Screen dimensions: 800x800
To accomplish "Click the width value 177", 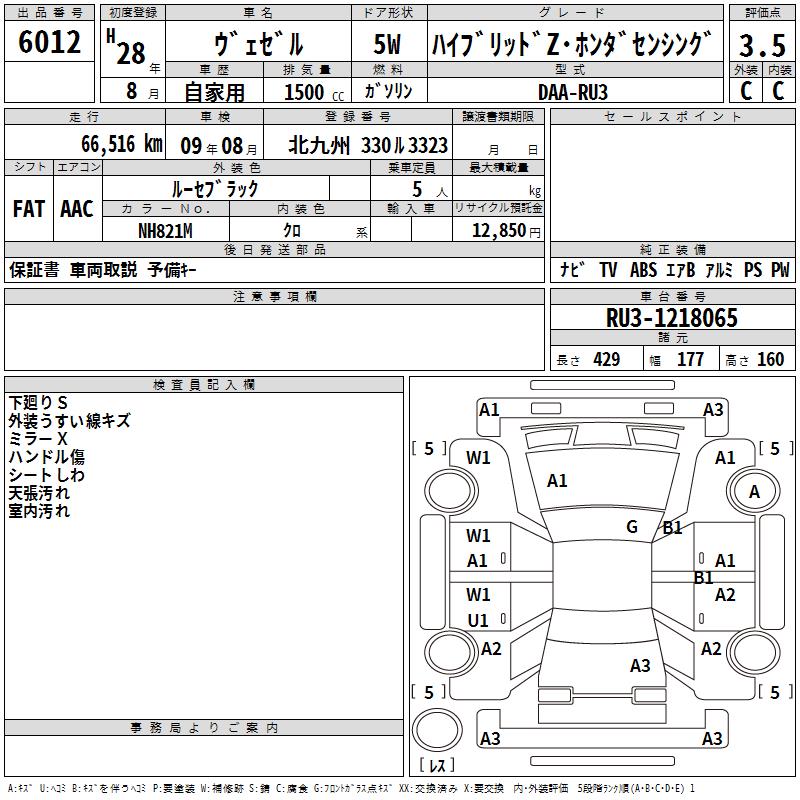I will click(690, 360).
